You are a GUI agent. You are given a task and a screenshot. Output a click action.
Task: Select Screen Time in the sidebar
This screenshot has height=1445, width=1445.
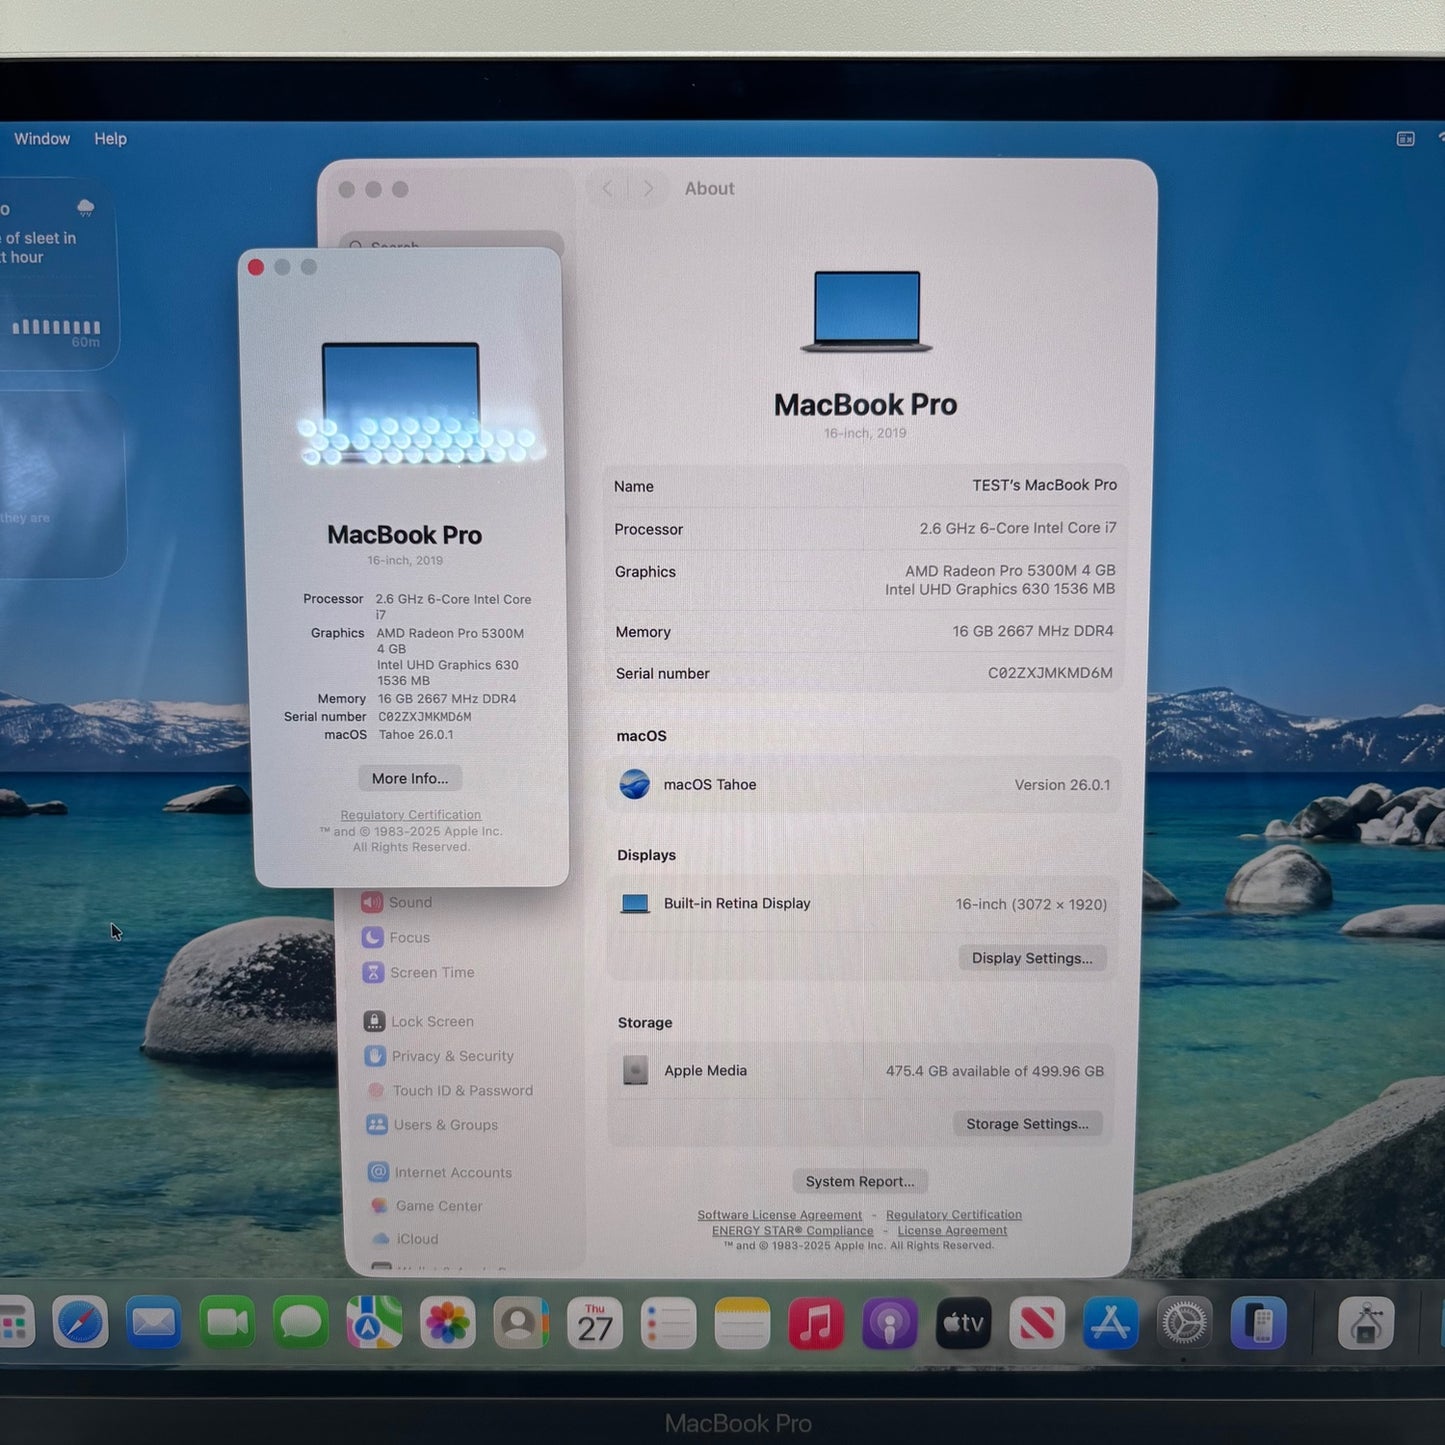432,972
